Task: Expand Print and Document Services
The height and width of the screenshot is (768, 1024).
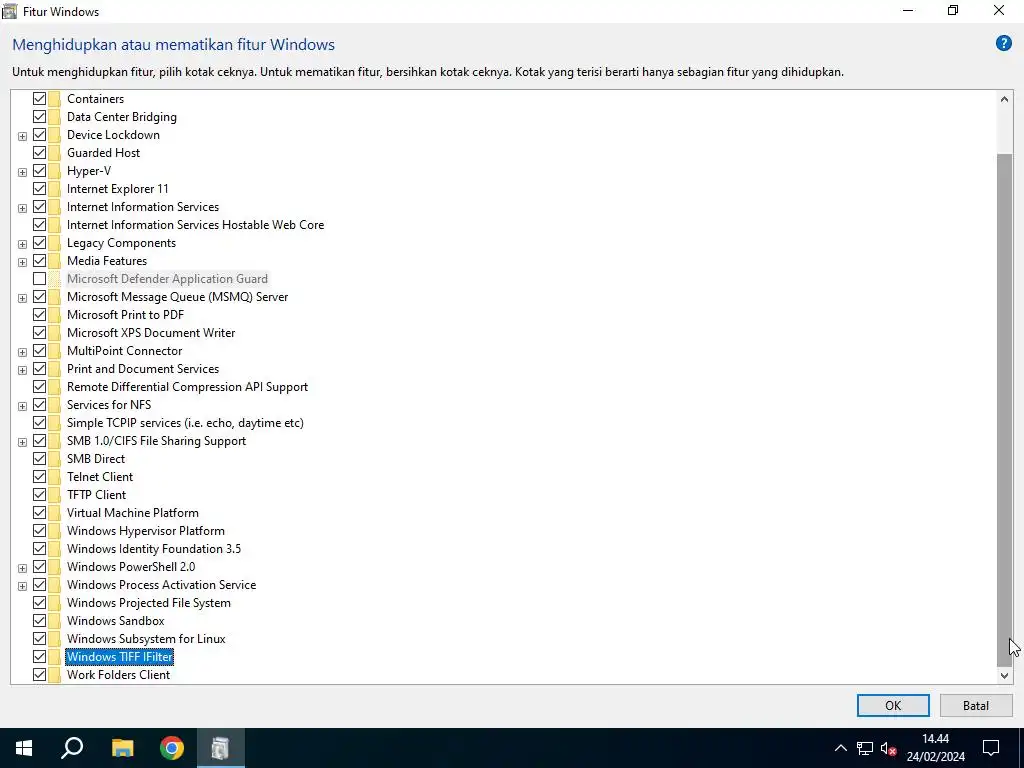Action: 22,370
